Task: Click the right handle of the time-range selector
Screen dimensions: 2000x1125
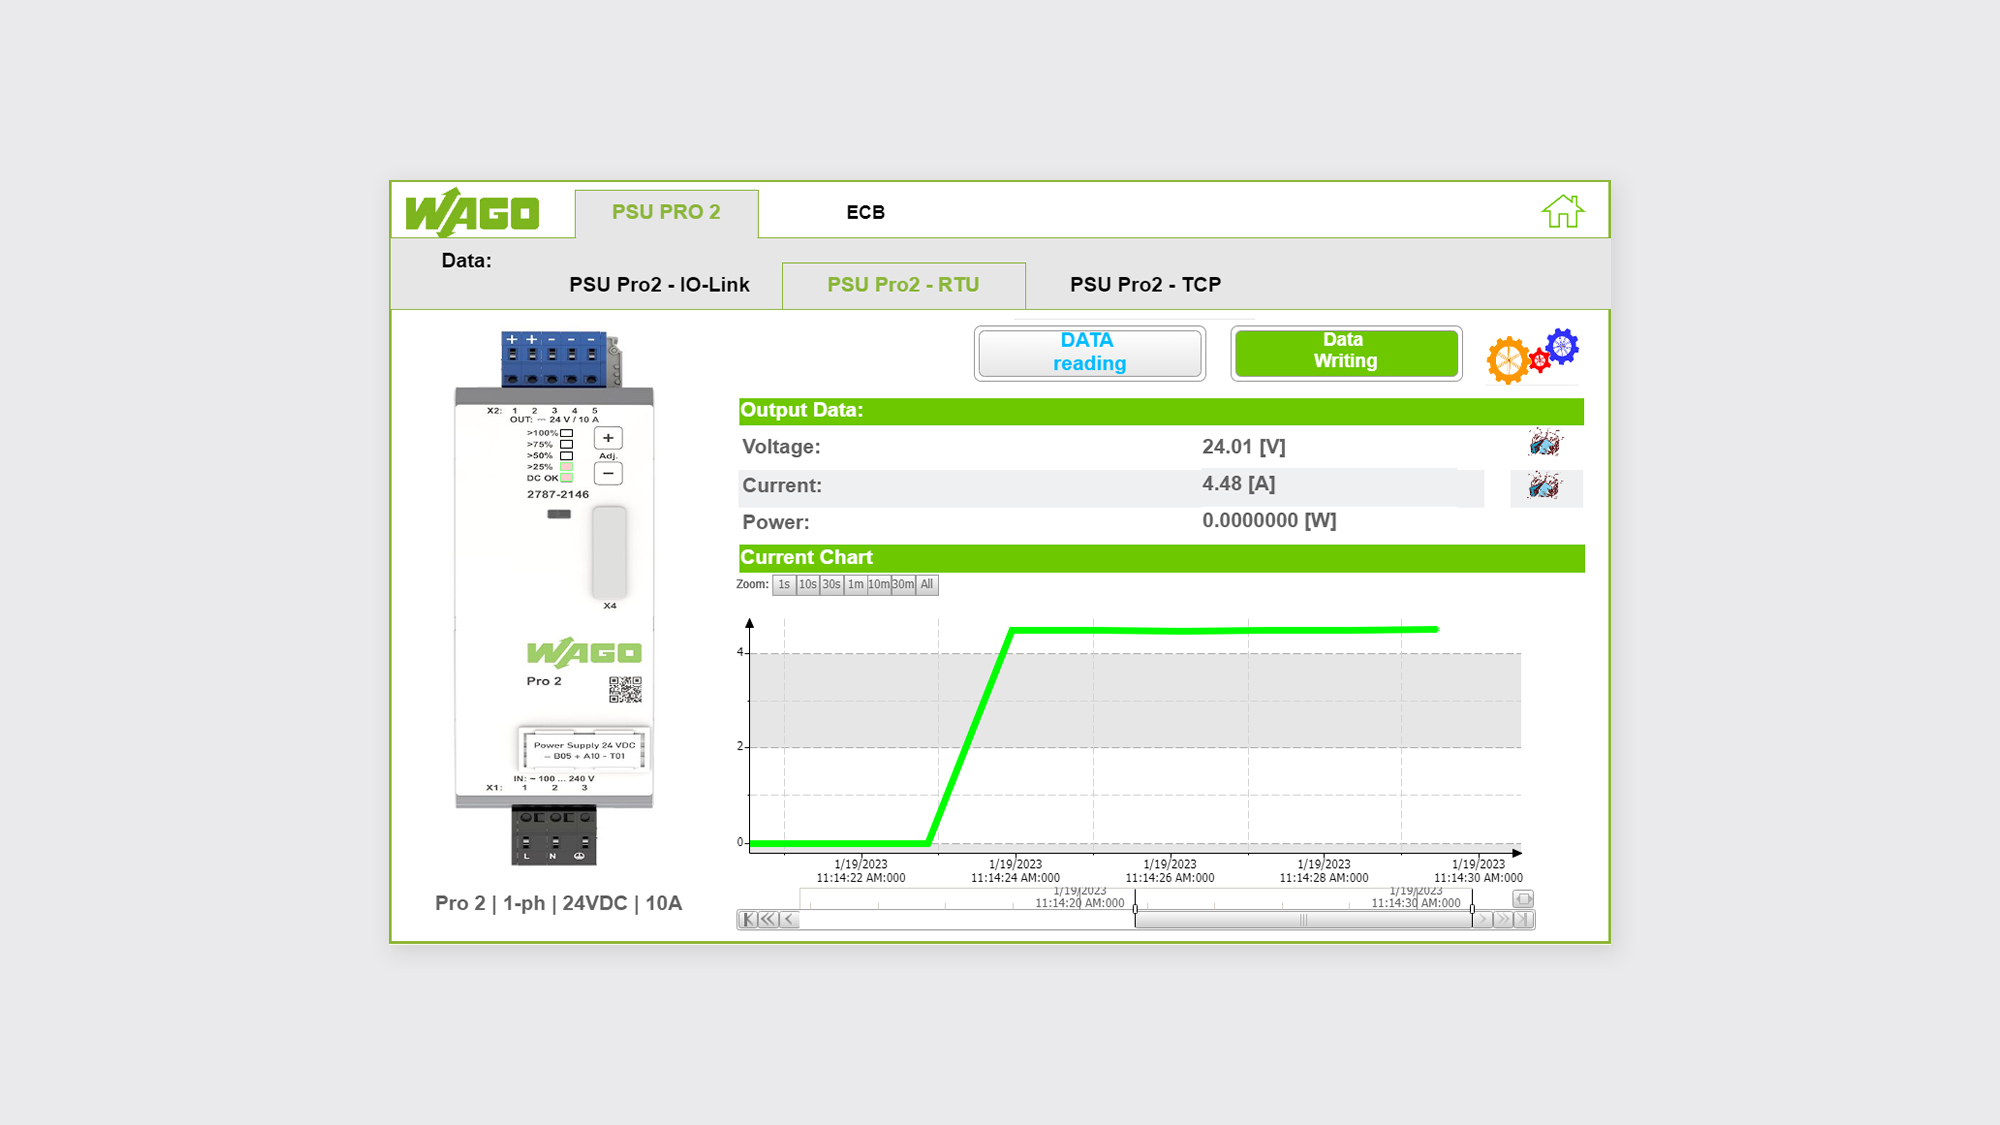Action: (1472, 908)
